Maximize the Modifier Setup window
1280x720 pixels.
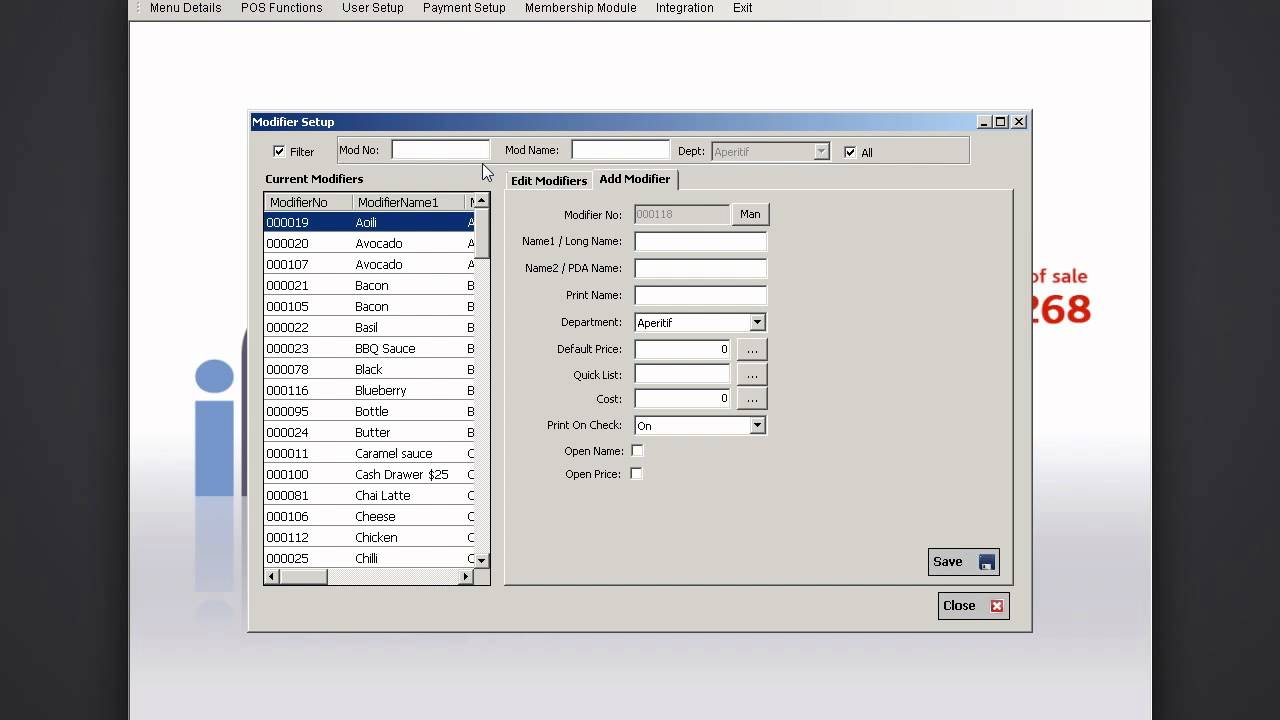tap(1001, 122)
